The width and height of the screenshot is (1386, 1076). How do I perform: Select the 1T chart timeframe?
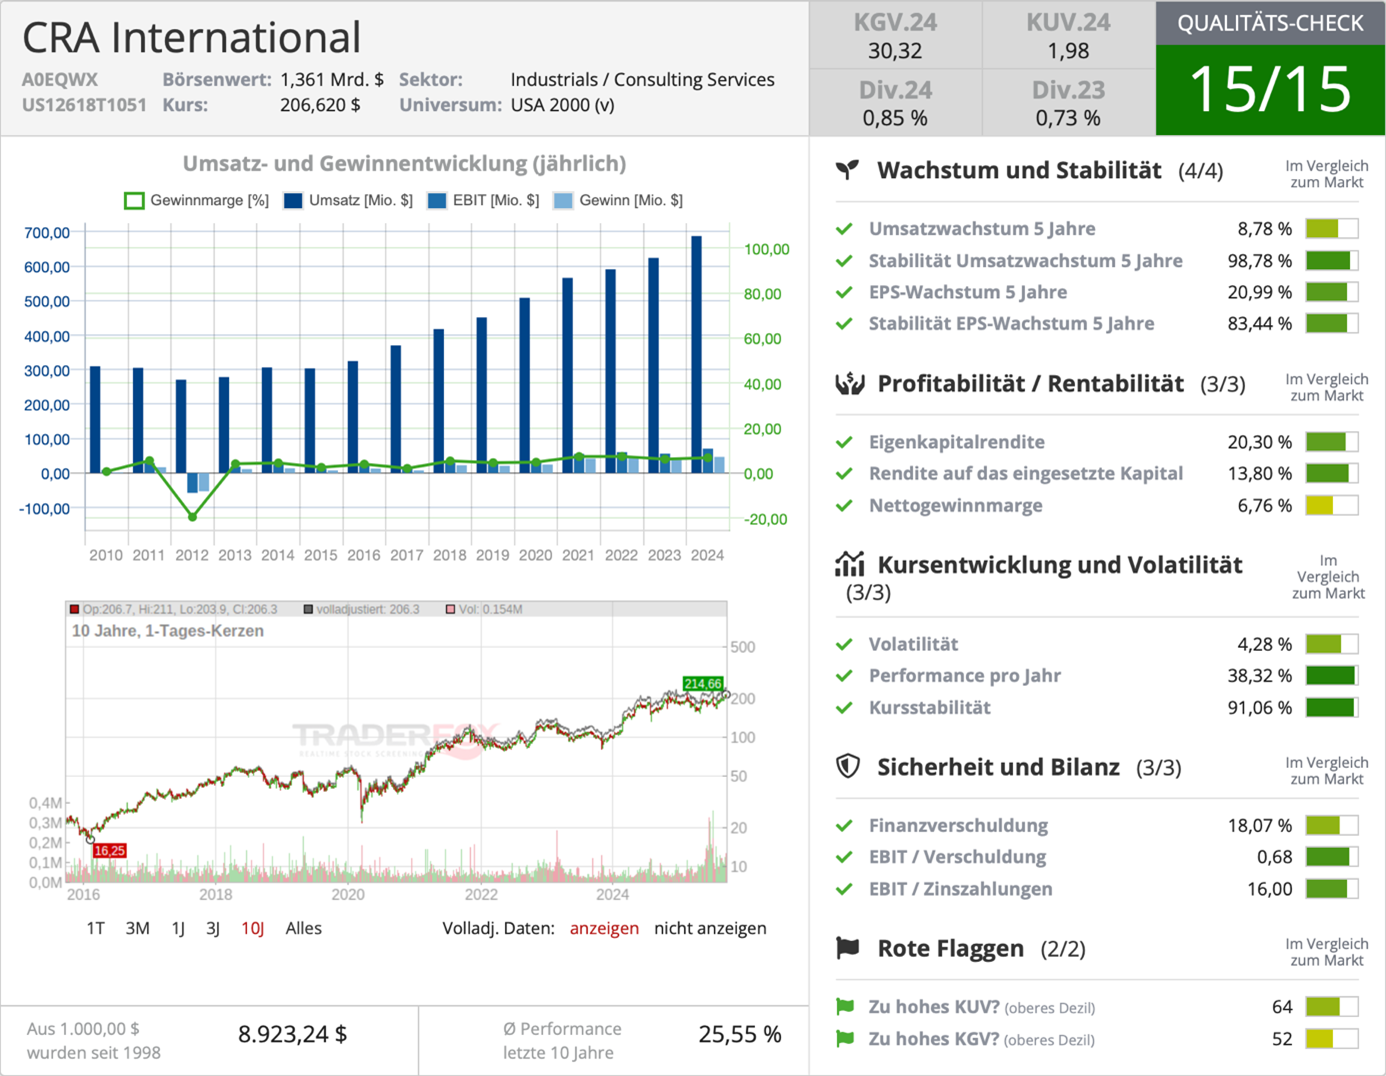(x=96, y=928)
